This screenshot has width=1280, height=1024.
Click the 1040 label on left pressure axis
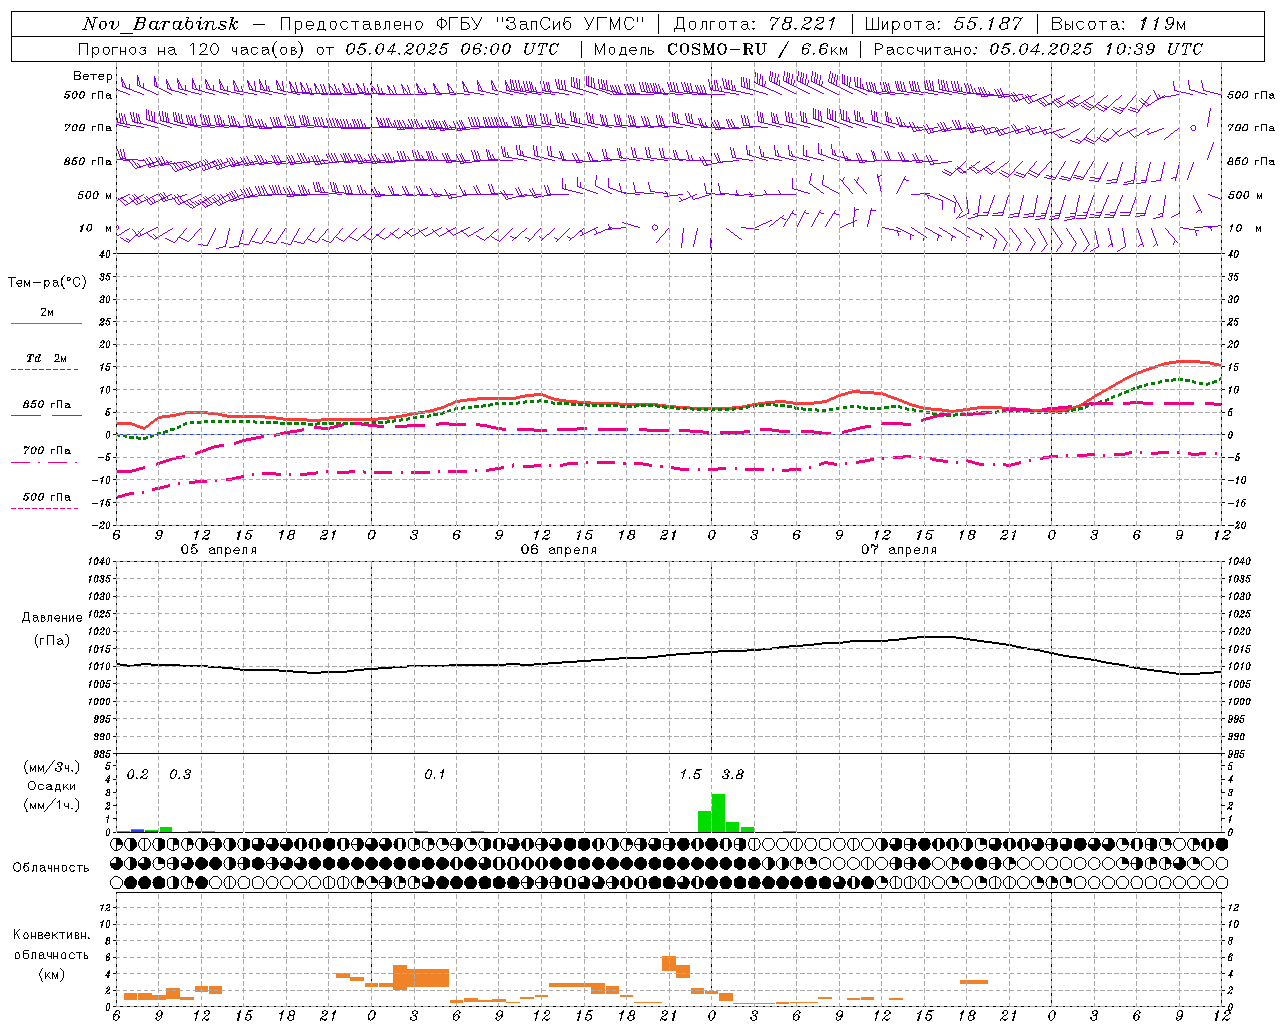[98, 562]
